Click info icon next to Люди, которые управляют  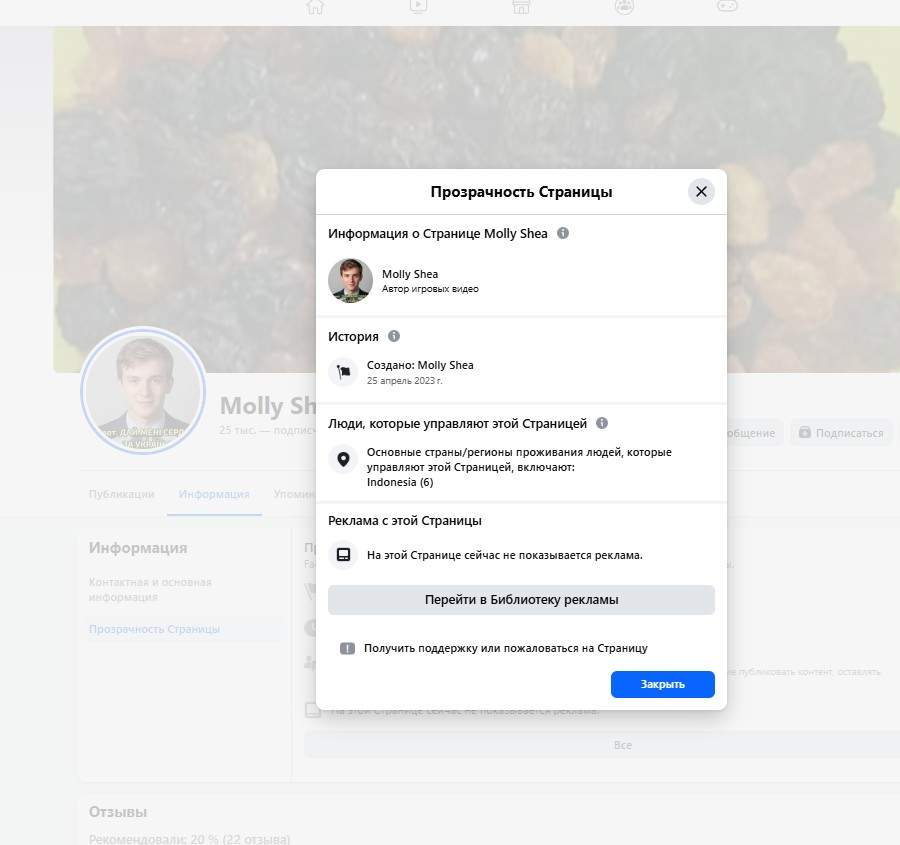click(x=602, y=423)
